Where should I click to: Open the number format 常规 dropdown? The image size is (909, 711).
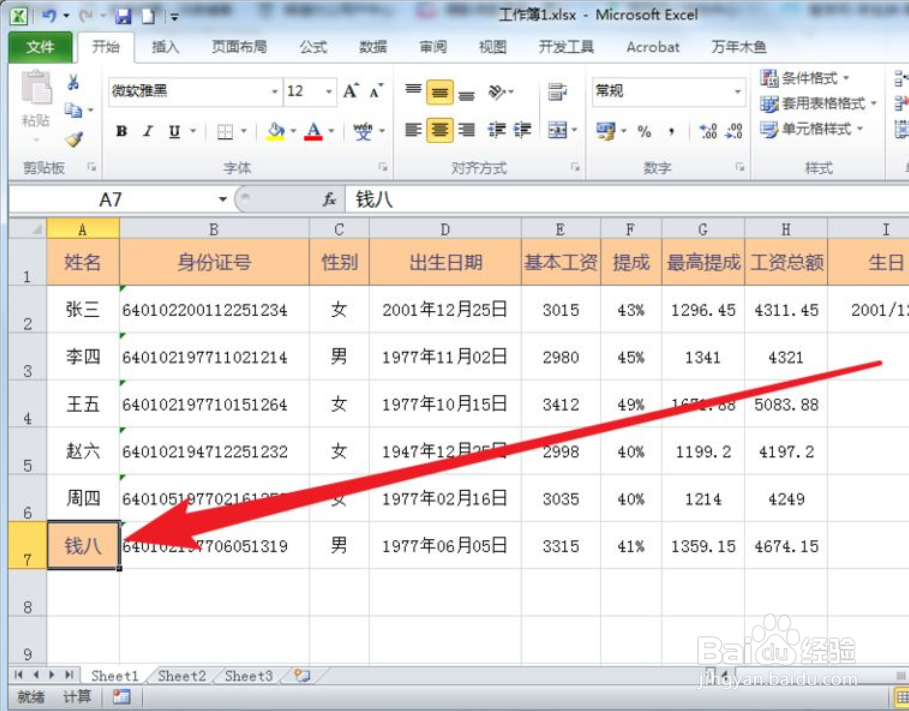point(737,92)
